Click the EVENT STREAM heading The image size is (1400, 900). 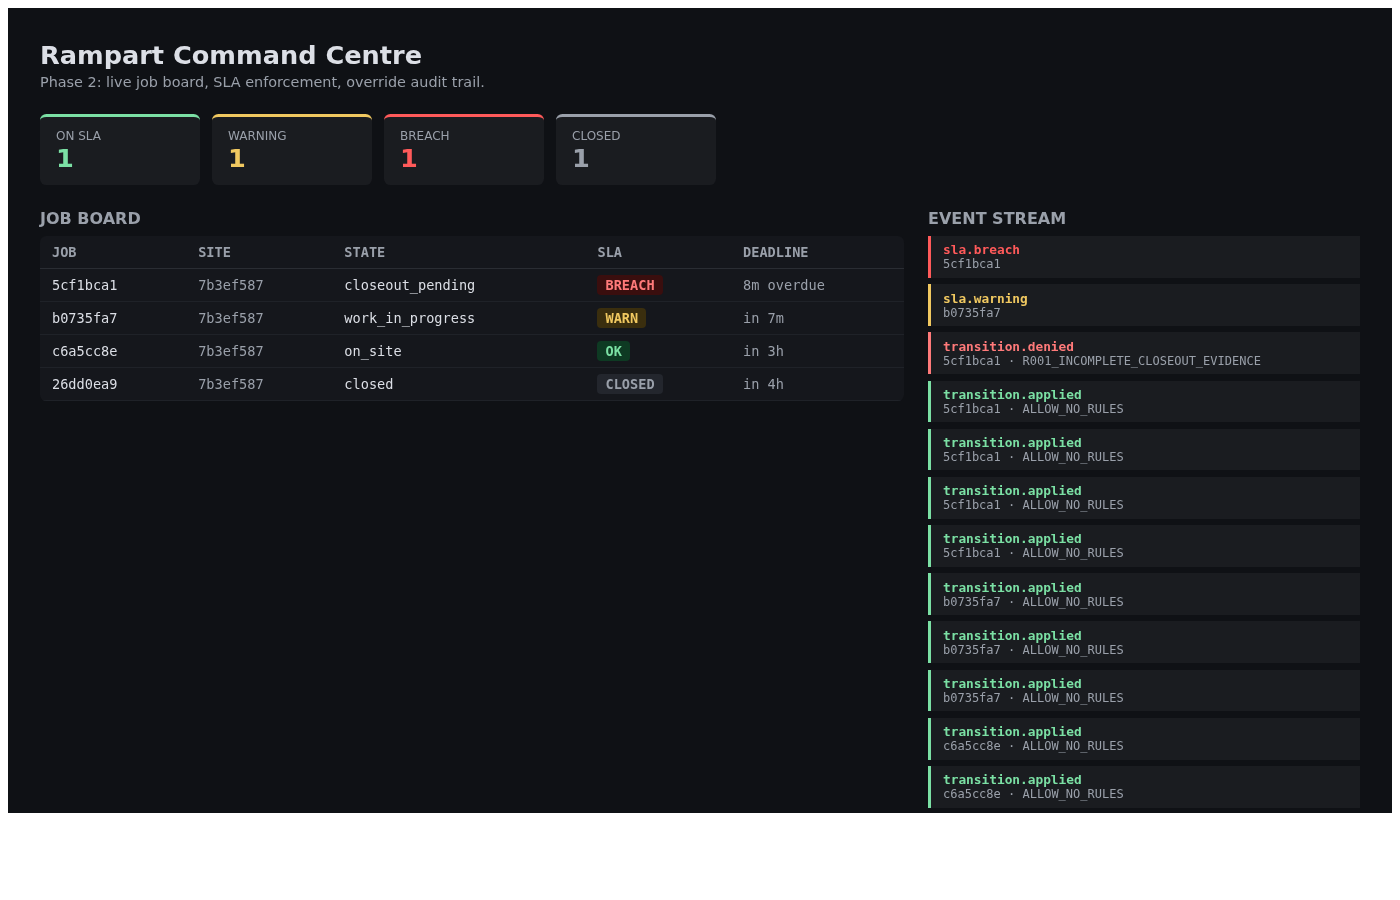(997, 218)
